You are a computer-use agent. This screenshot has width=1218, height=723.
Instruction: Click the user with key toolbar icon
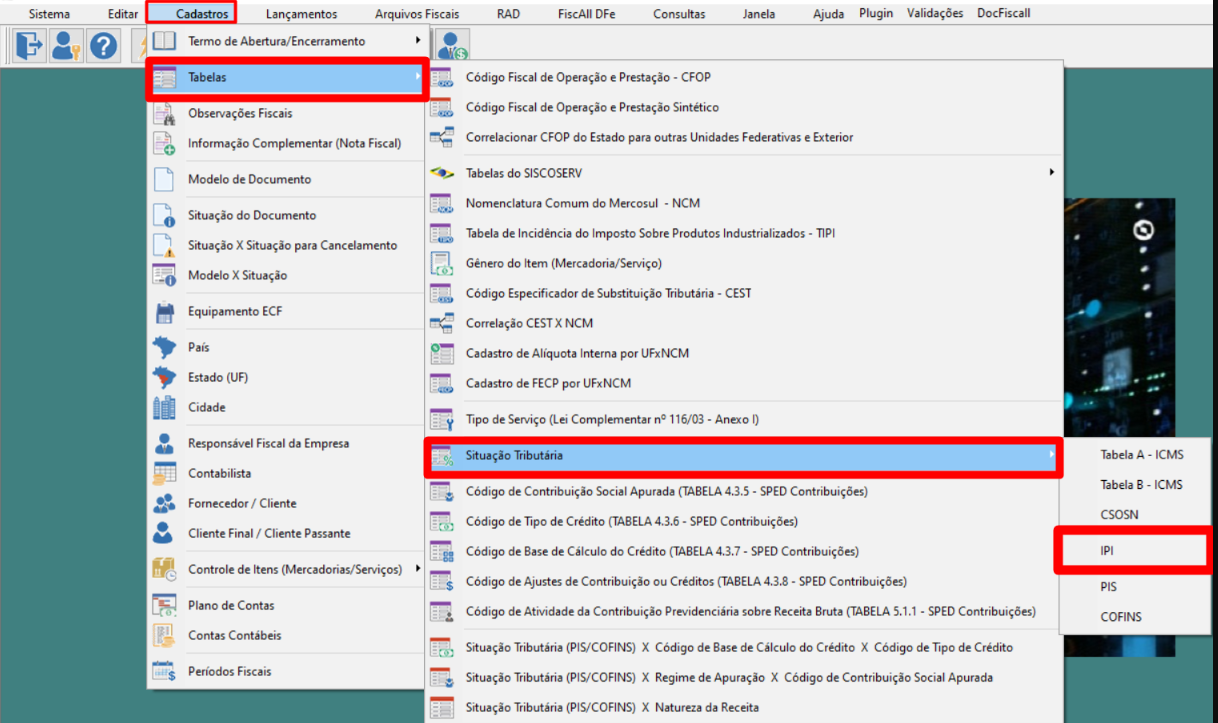click(x=65, y=45)
